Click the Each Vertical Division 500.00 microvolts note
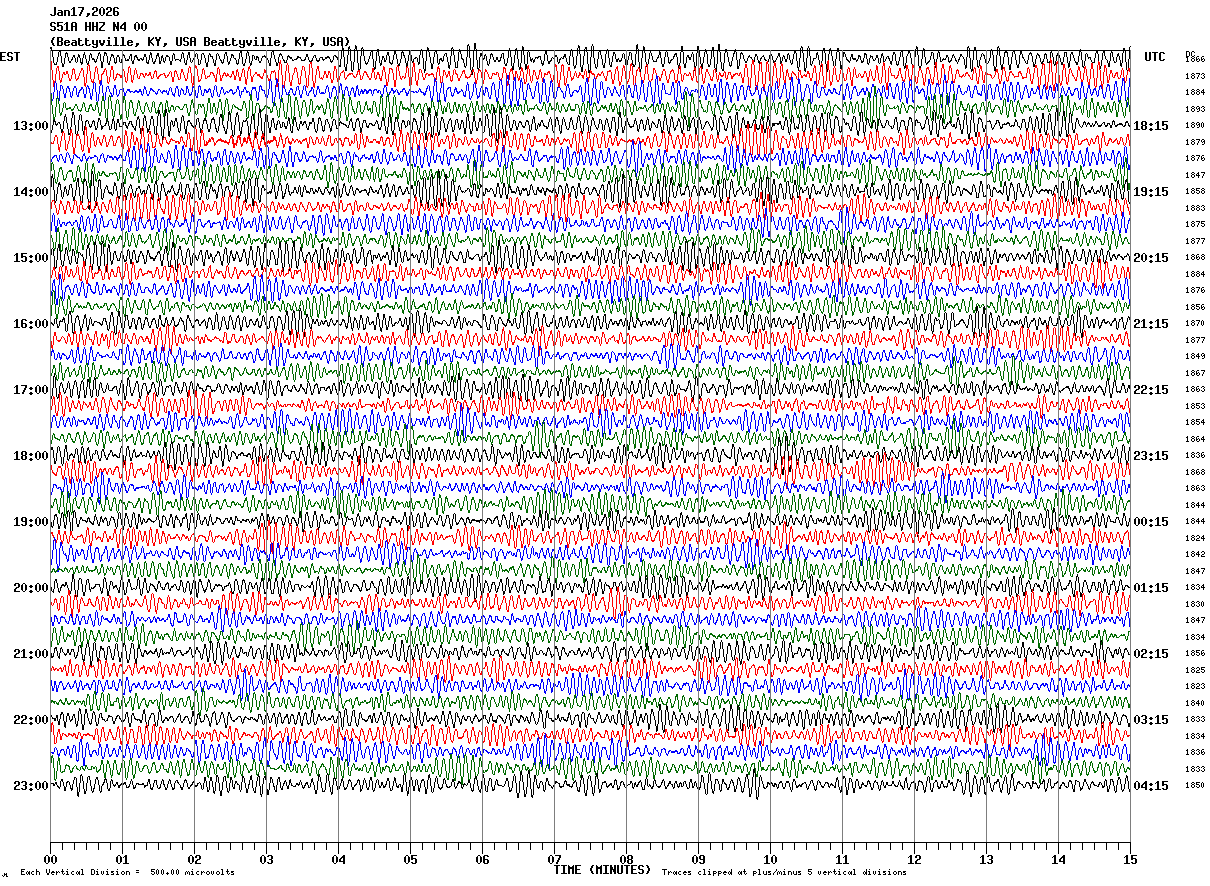The height and width of the screenshot is (886, 1210). click(127, 872)
